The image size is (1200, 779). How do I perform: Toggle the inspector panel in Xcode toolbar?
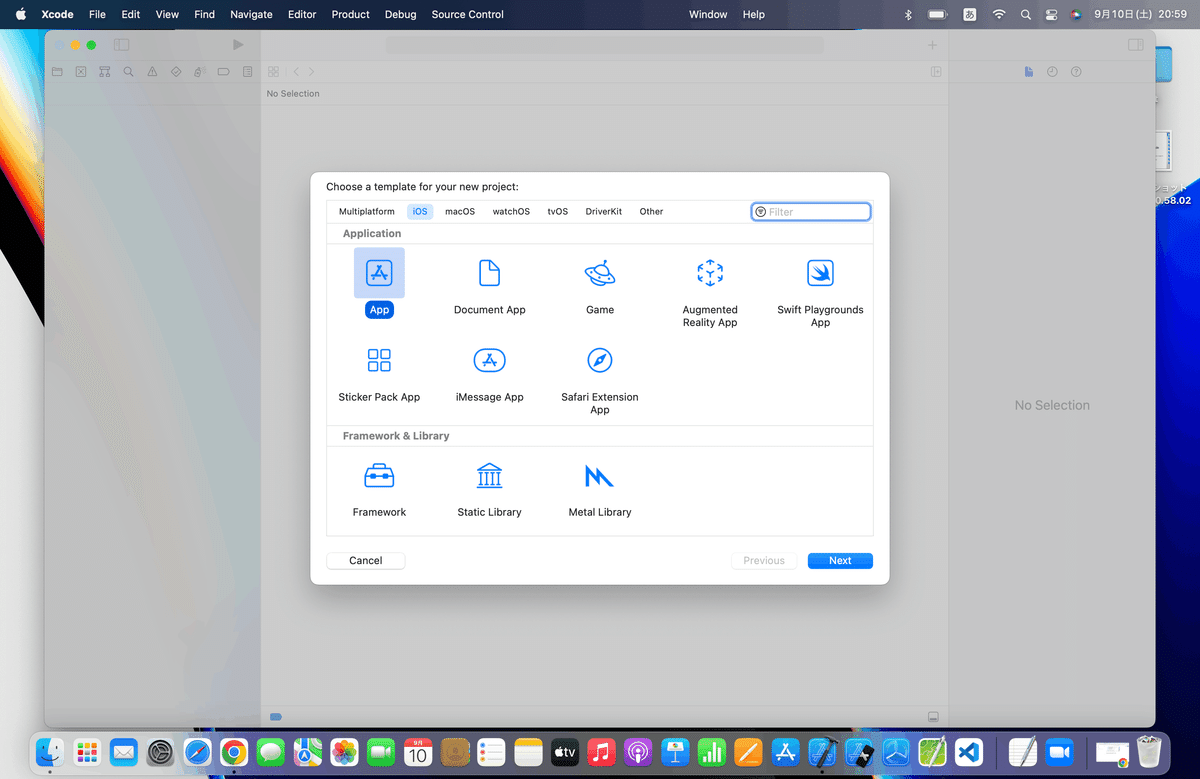point(1135,45)
